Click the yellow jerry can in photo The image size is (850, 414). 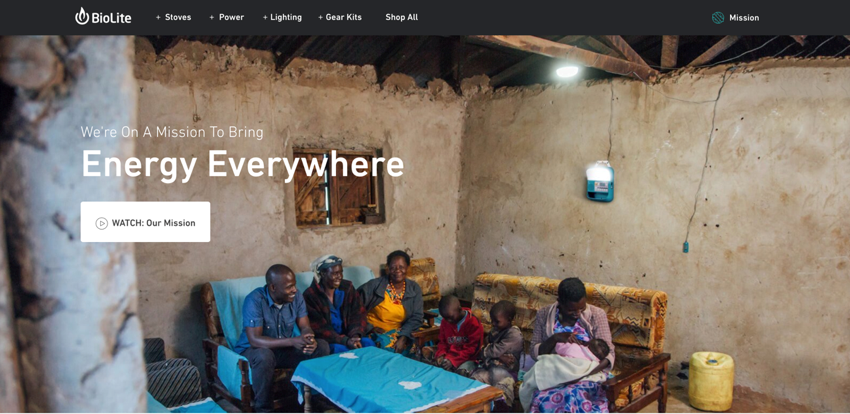click(711, 381)
